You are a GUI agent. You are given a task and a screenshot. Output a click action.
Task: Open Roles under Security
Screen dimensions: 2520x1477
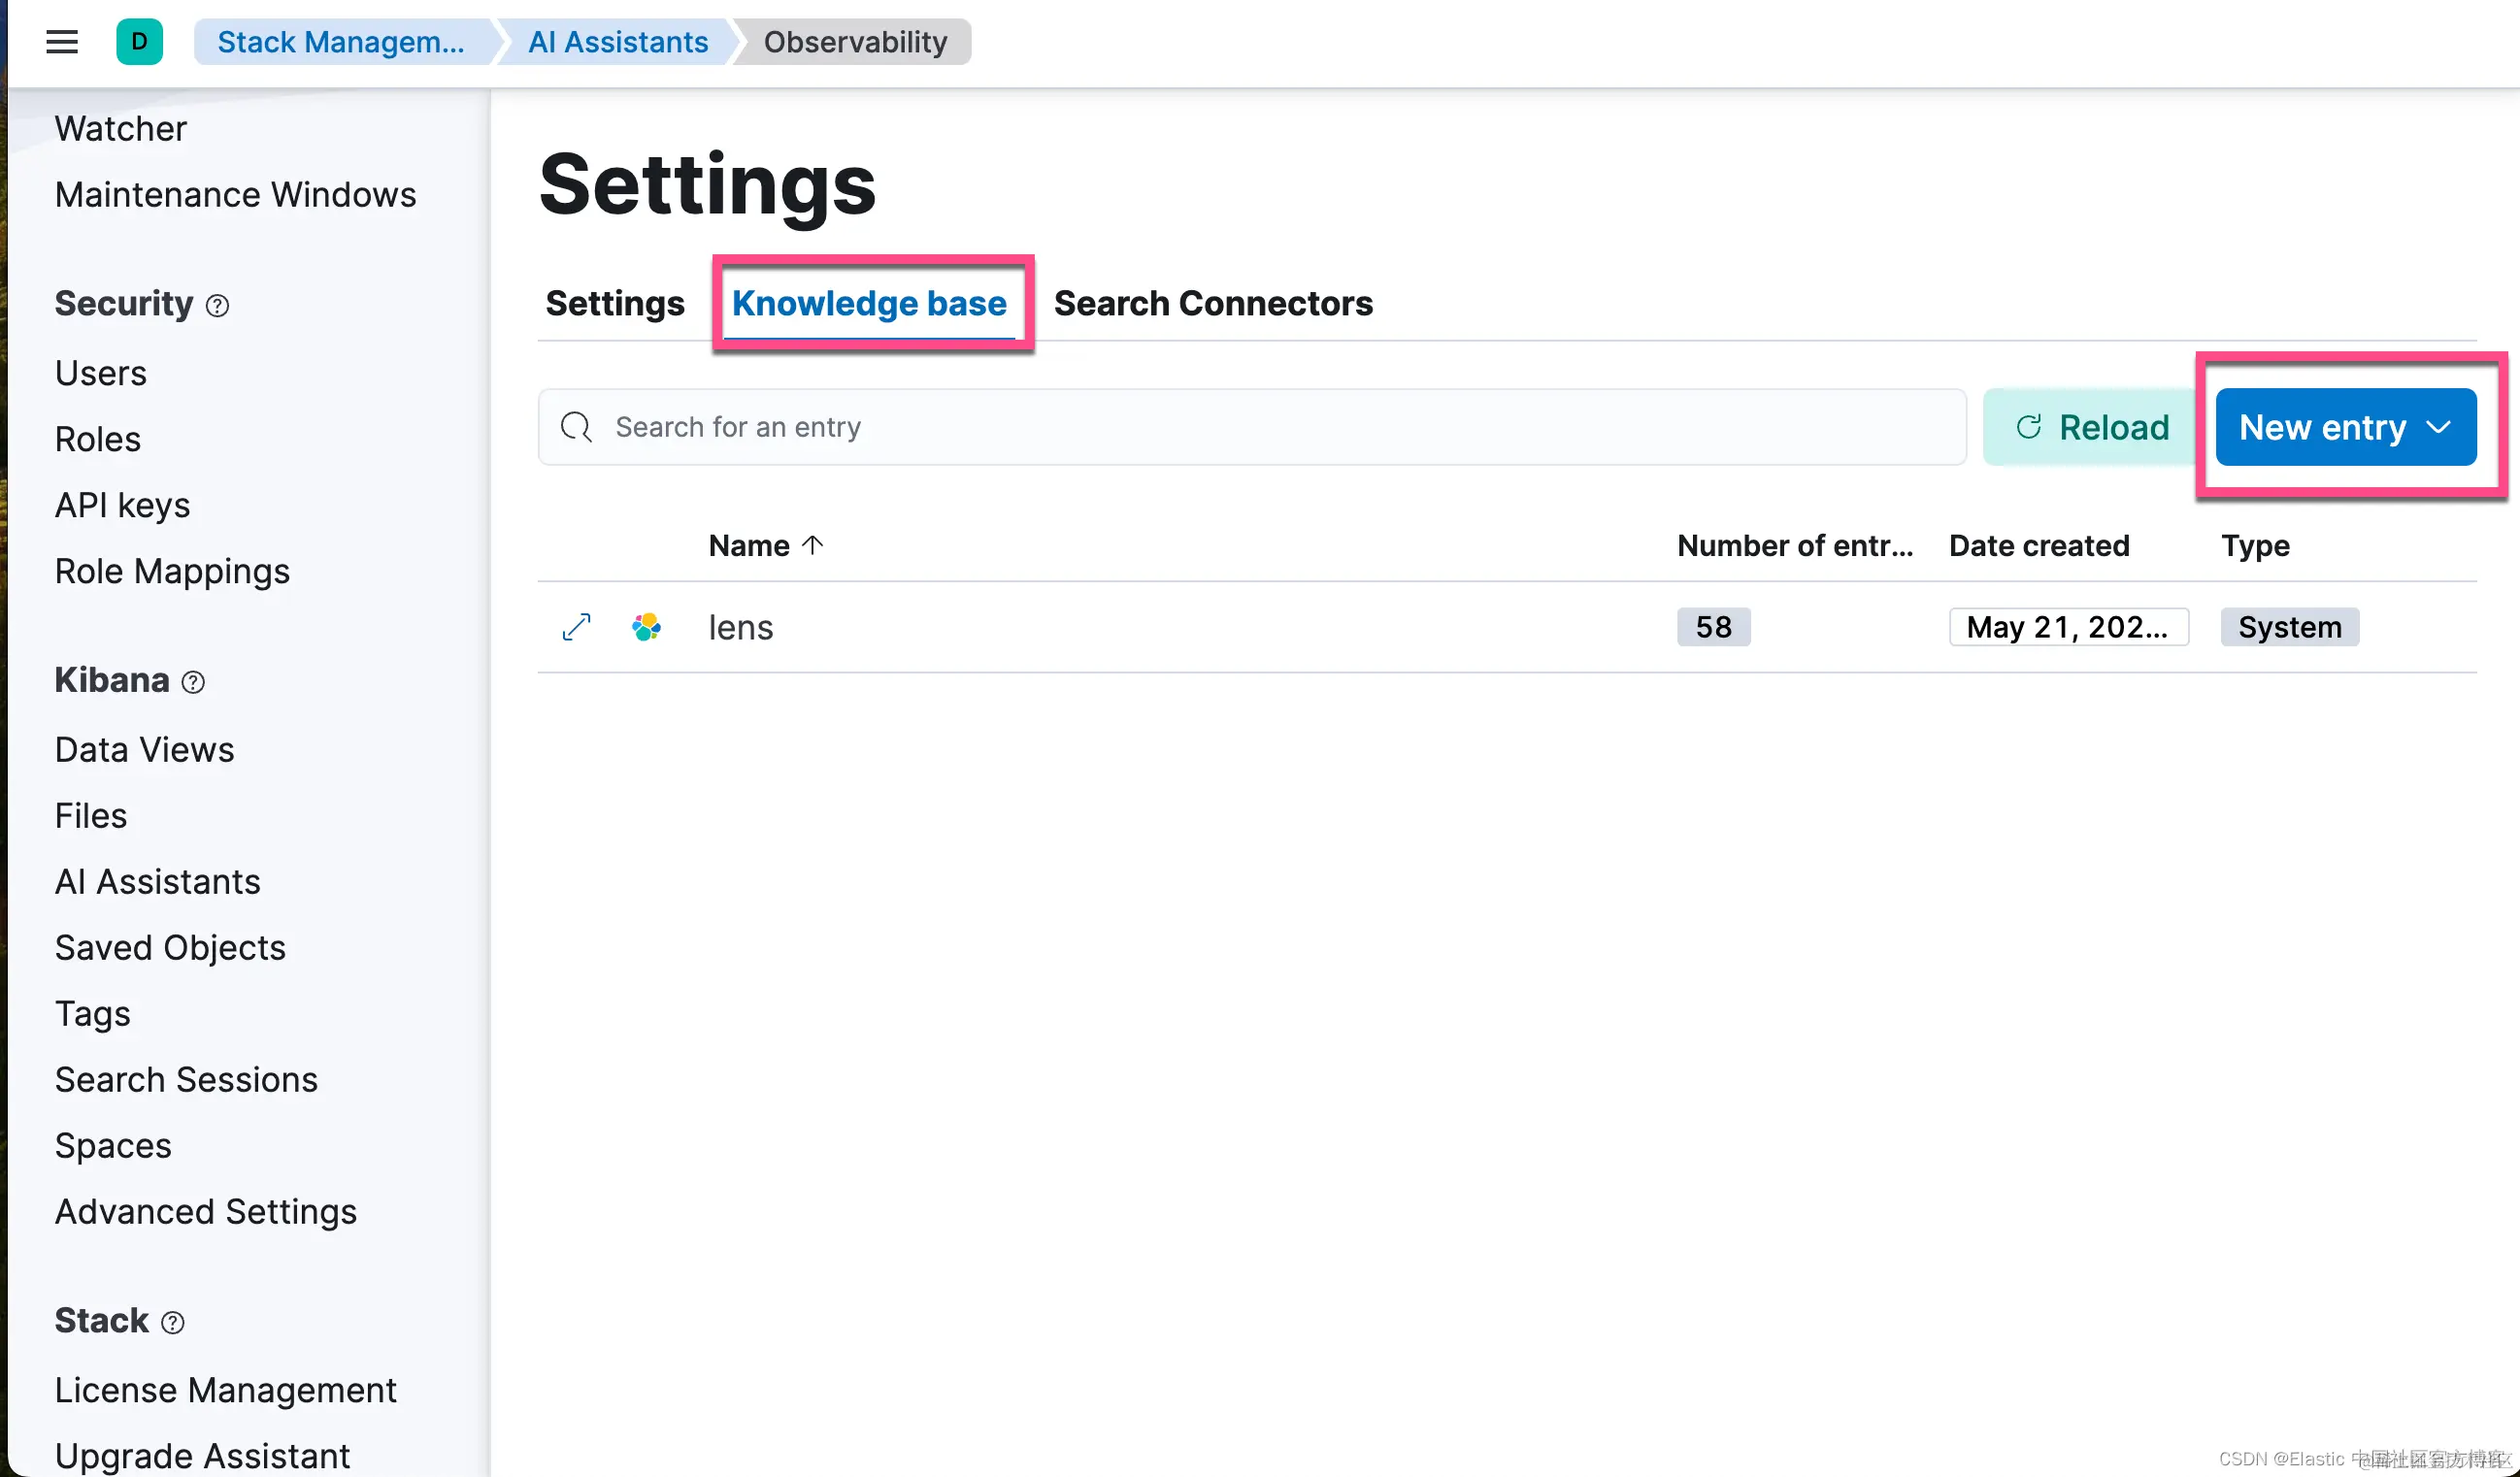click(x=97, y=439)
